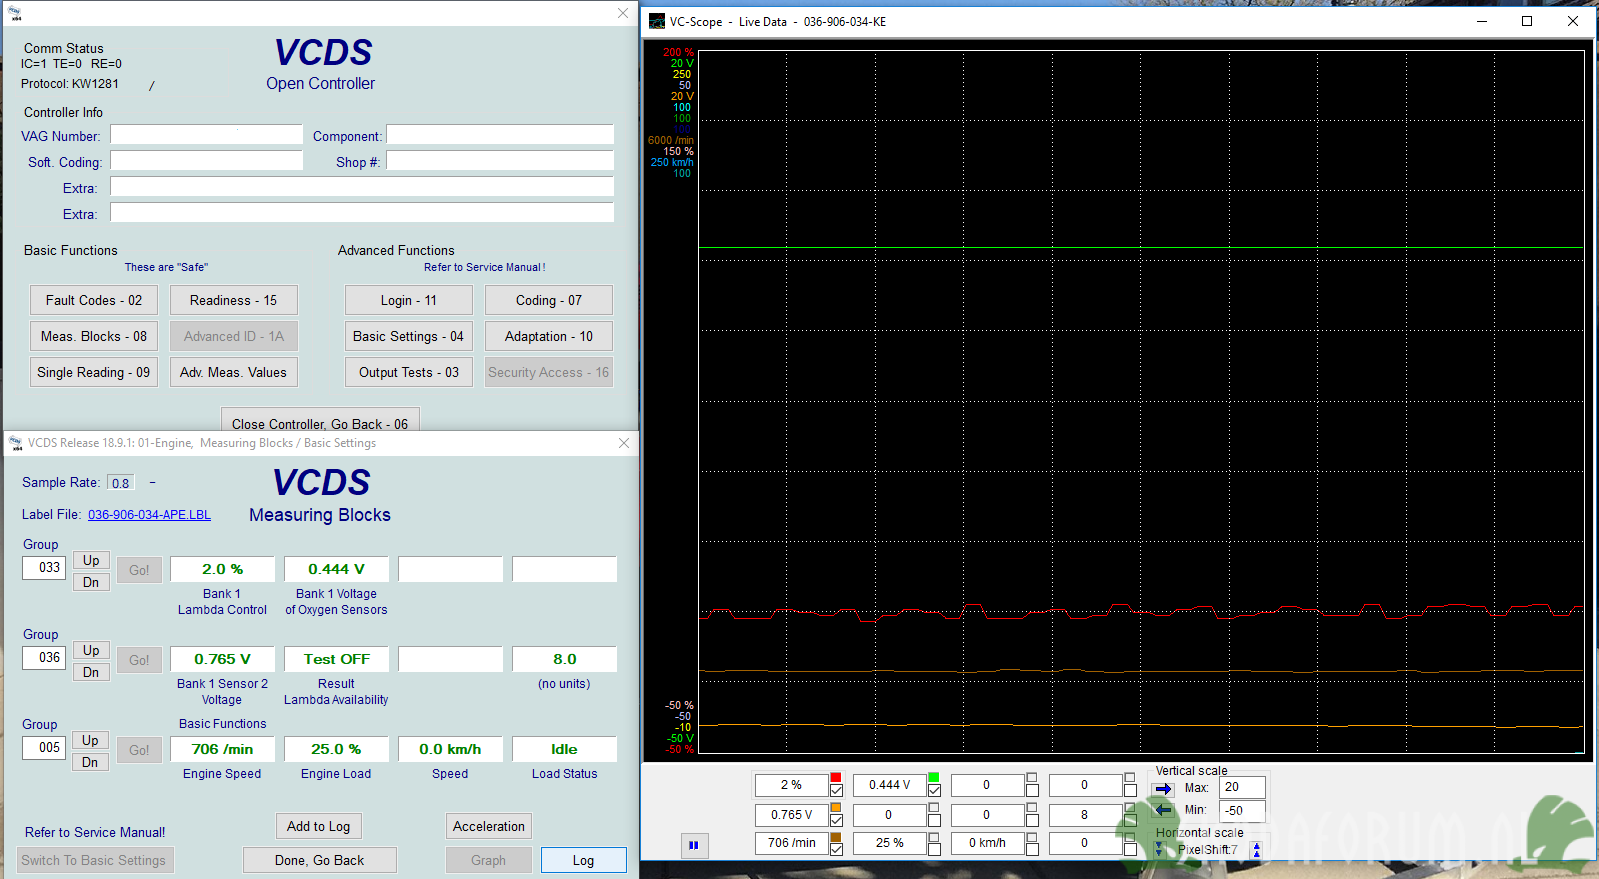The image size is (1599, 879).
Task: Click VCDS icon in Measuring Blocks title bar
Action: pos(15,443)
